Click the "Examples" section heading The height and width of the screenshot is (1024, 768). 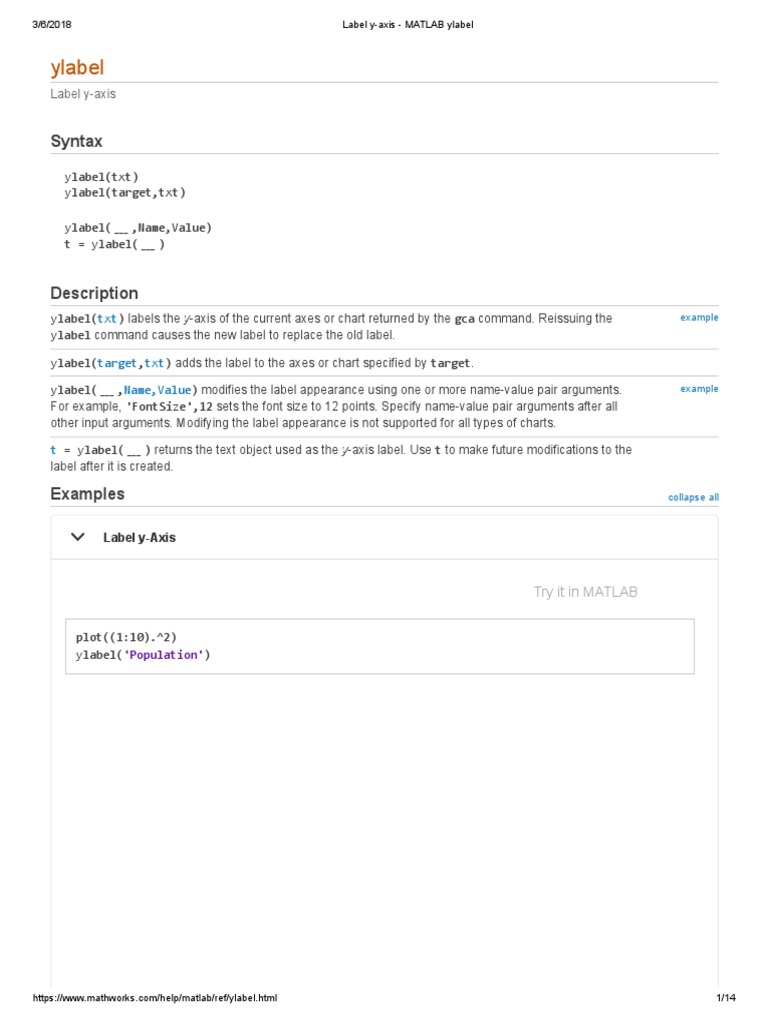pos(88,494)
